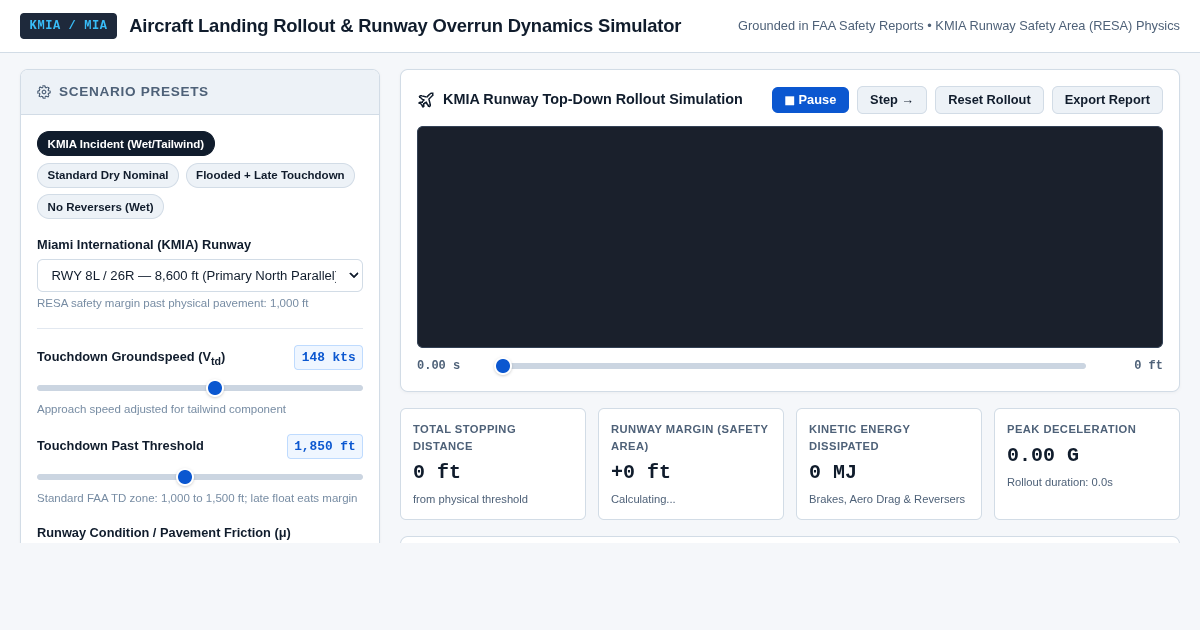
Task: Click the 1,850 ft touchdown value
Action: pos(325,447)
